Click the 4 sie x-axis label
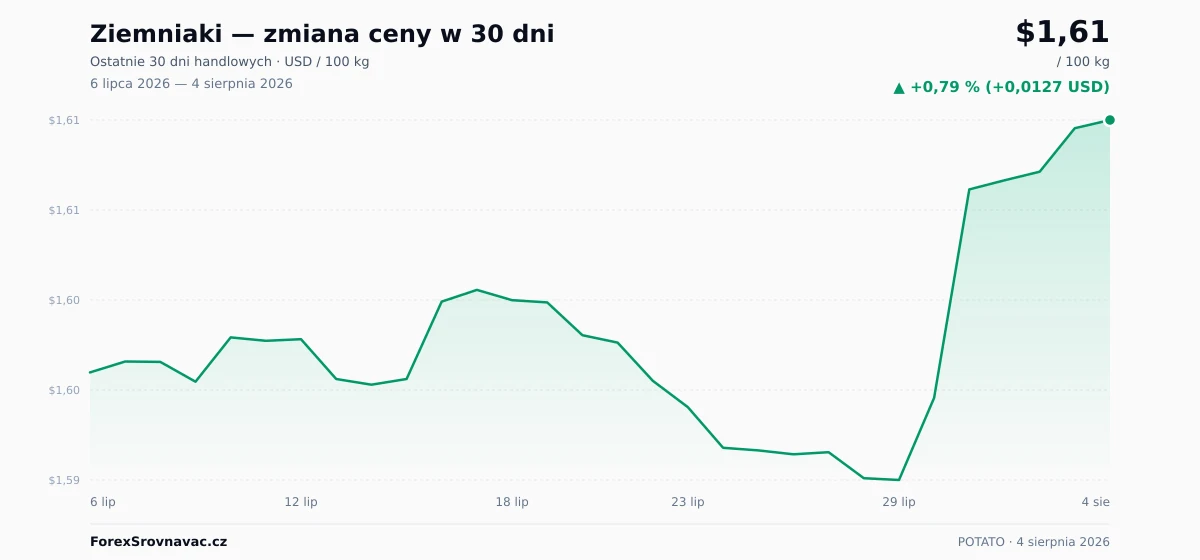This screenshot has width=1200, height=560. pos(1095,502)
